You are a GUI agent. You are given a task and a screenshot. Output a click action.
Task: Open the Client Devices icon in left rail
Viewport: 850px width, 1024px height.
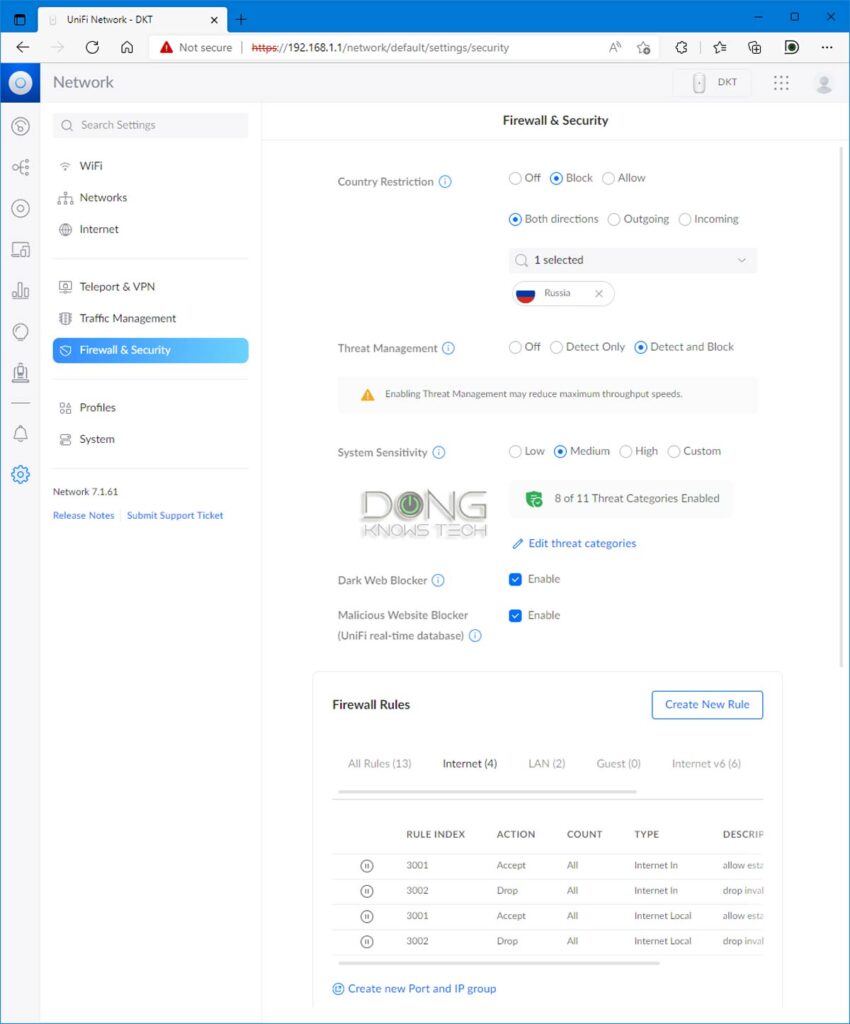click(20, 249)
